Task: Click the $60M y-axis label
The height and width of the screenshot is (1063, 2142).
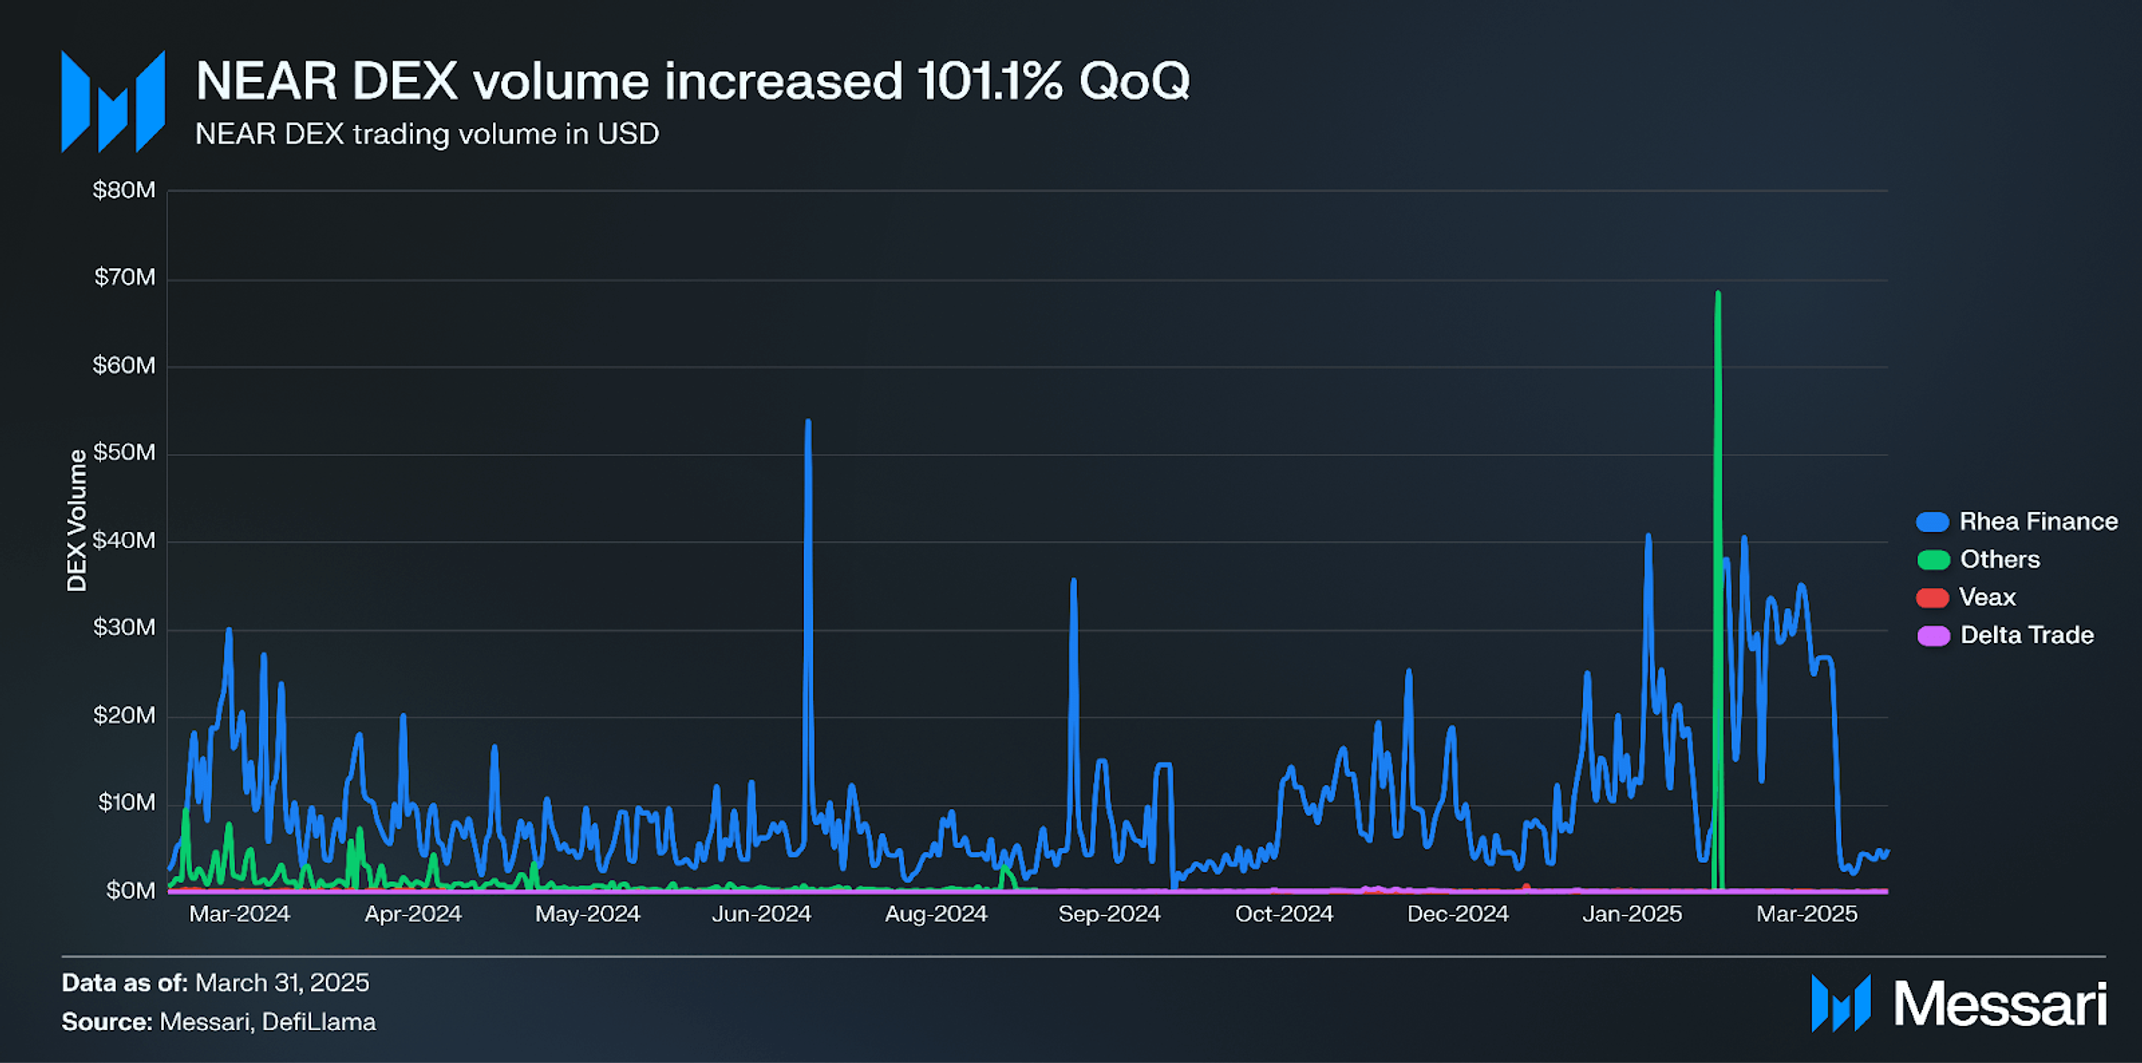Action: tap(124, 365)
